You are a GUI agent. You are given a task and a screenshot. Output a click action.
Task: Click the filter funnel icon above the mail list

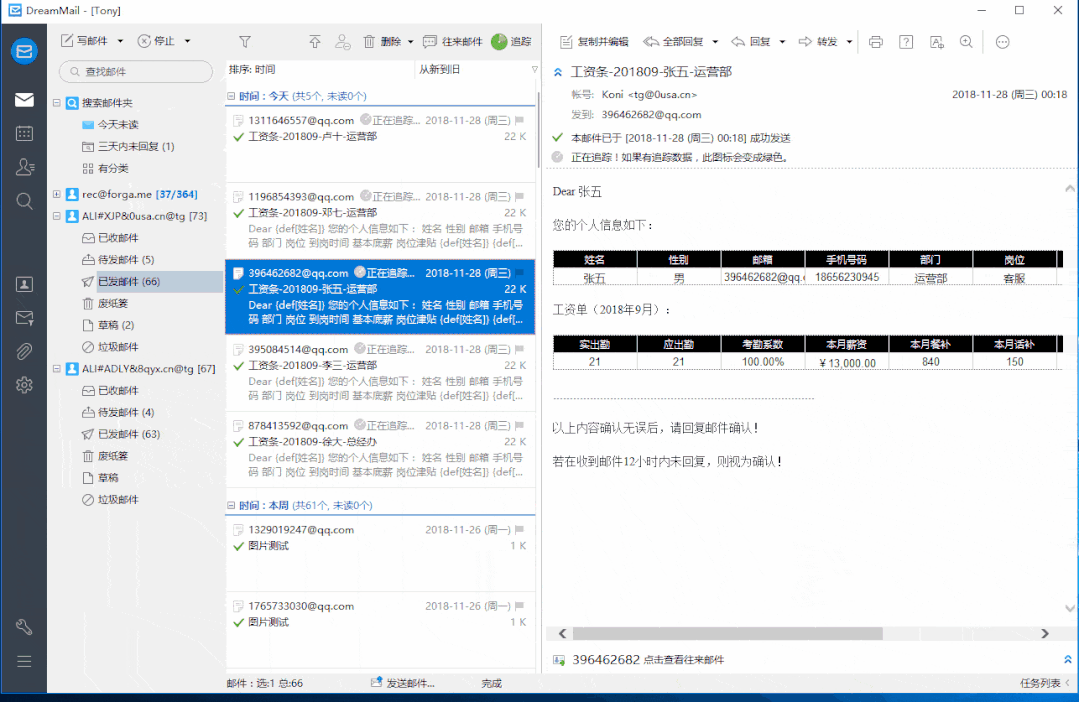pos(244,42)
